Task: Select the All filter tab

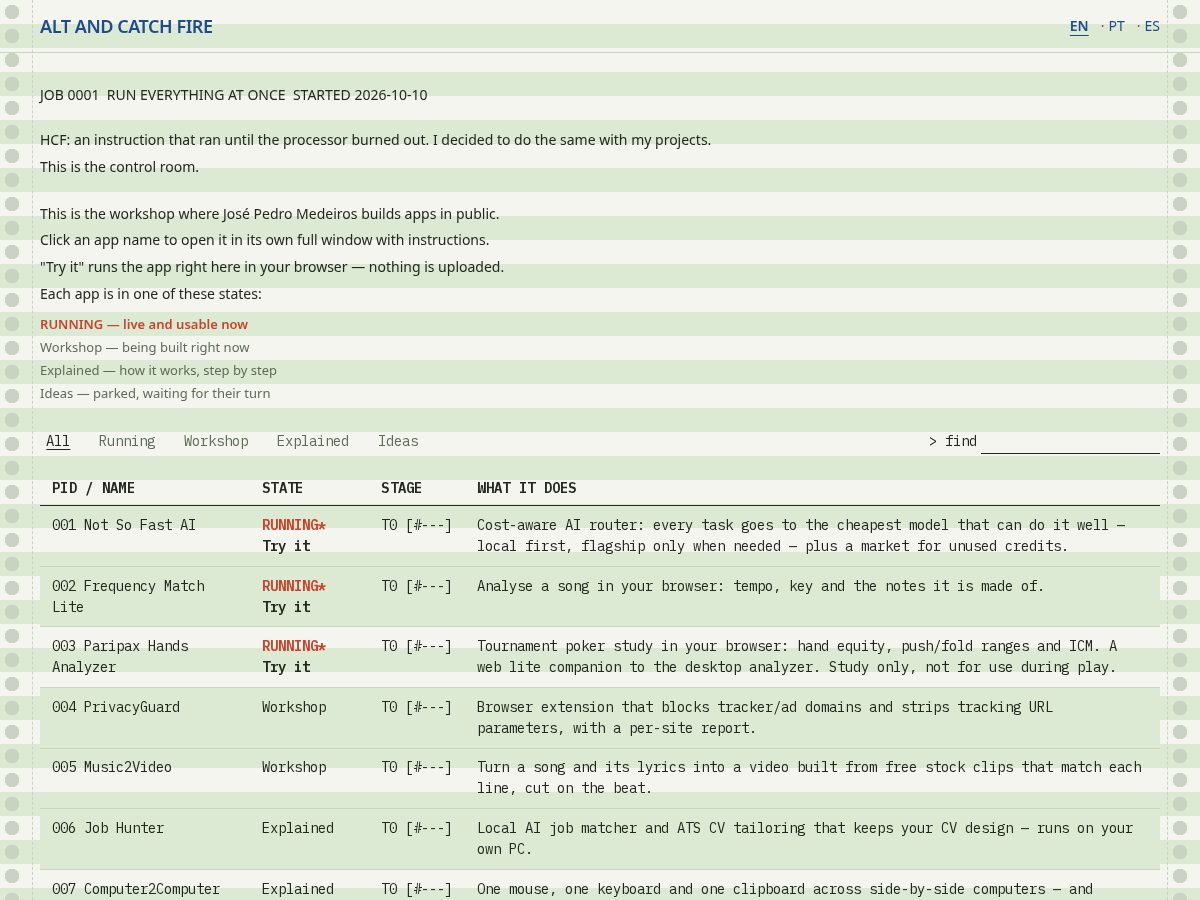Action: pos(58,441)
